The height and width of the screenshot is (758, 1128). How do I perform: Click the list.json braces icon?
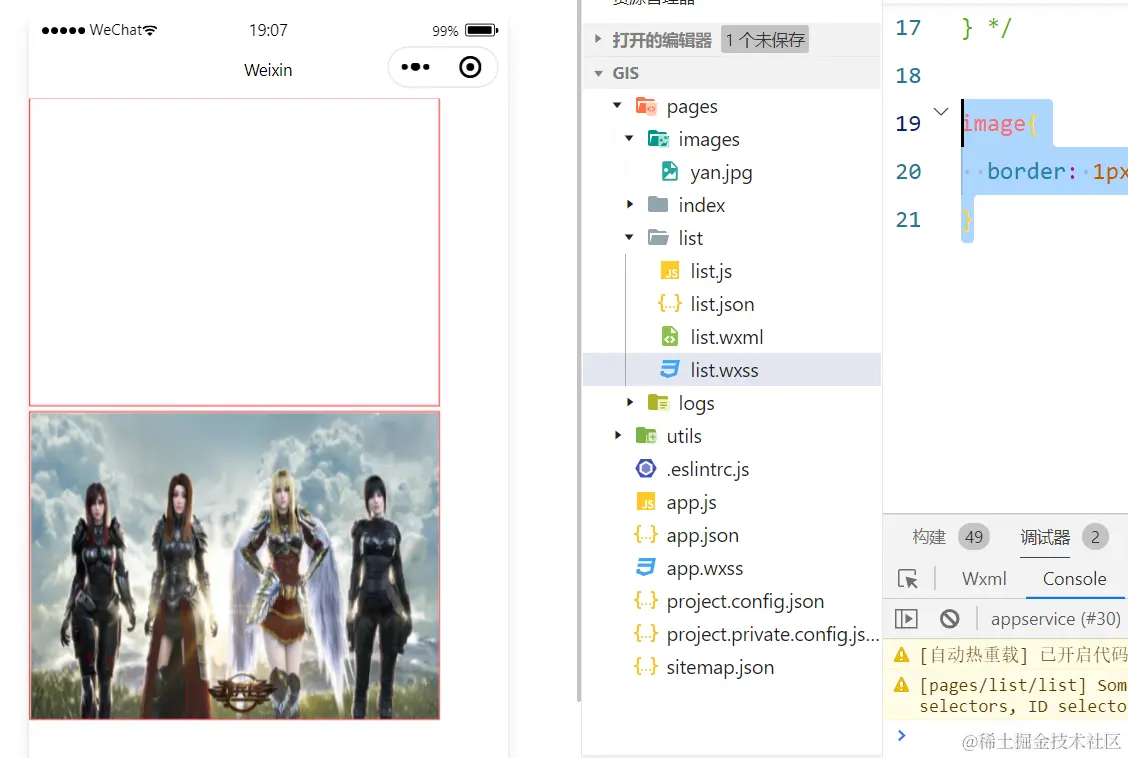point(670,303)
